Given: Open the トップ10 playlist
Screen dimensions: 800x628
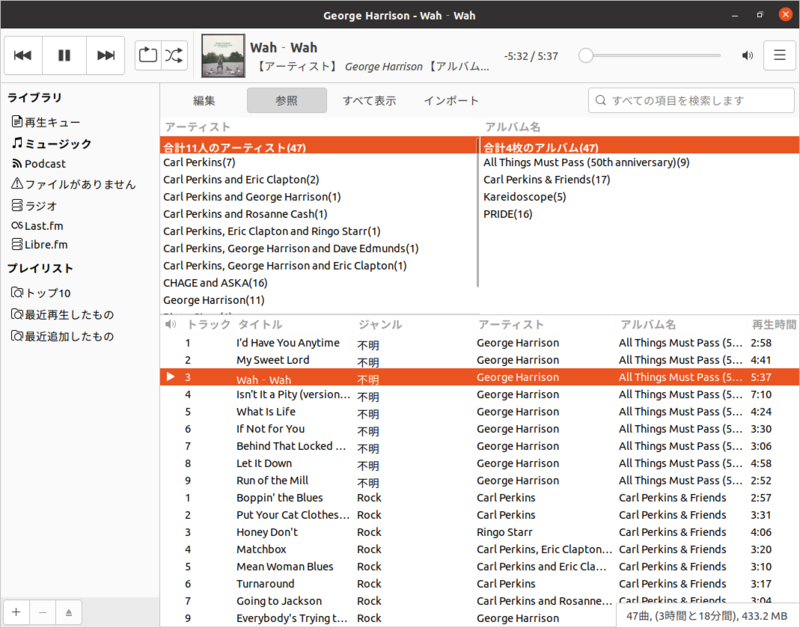Looking at the screenshot, I should [41, 293].
